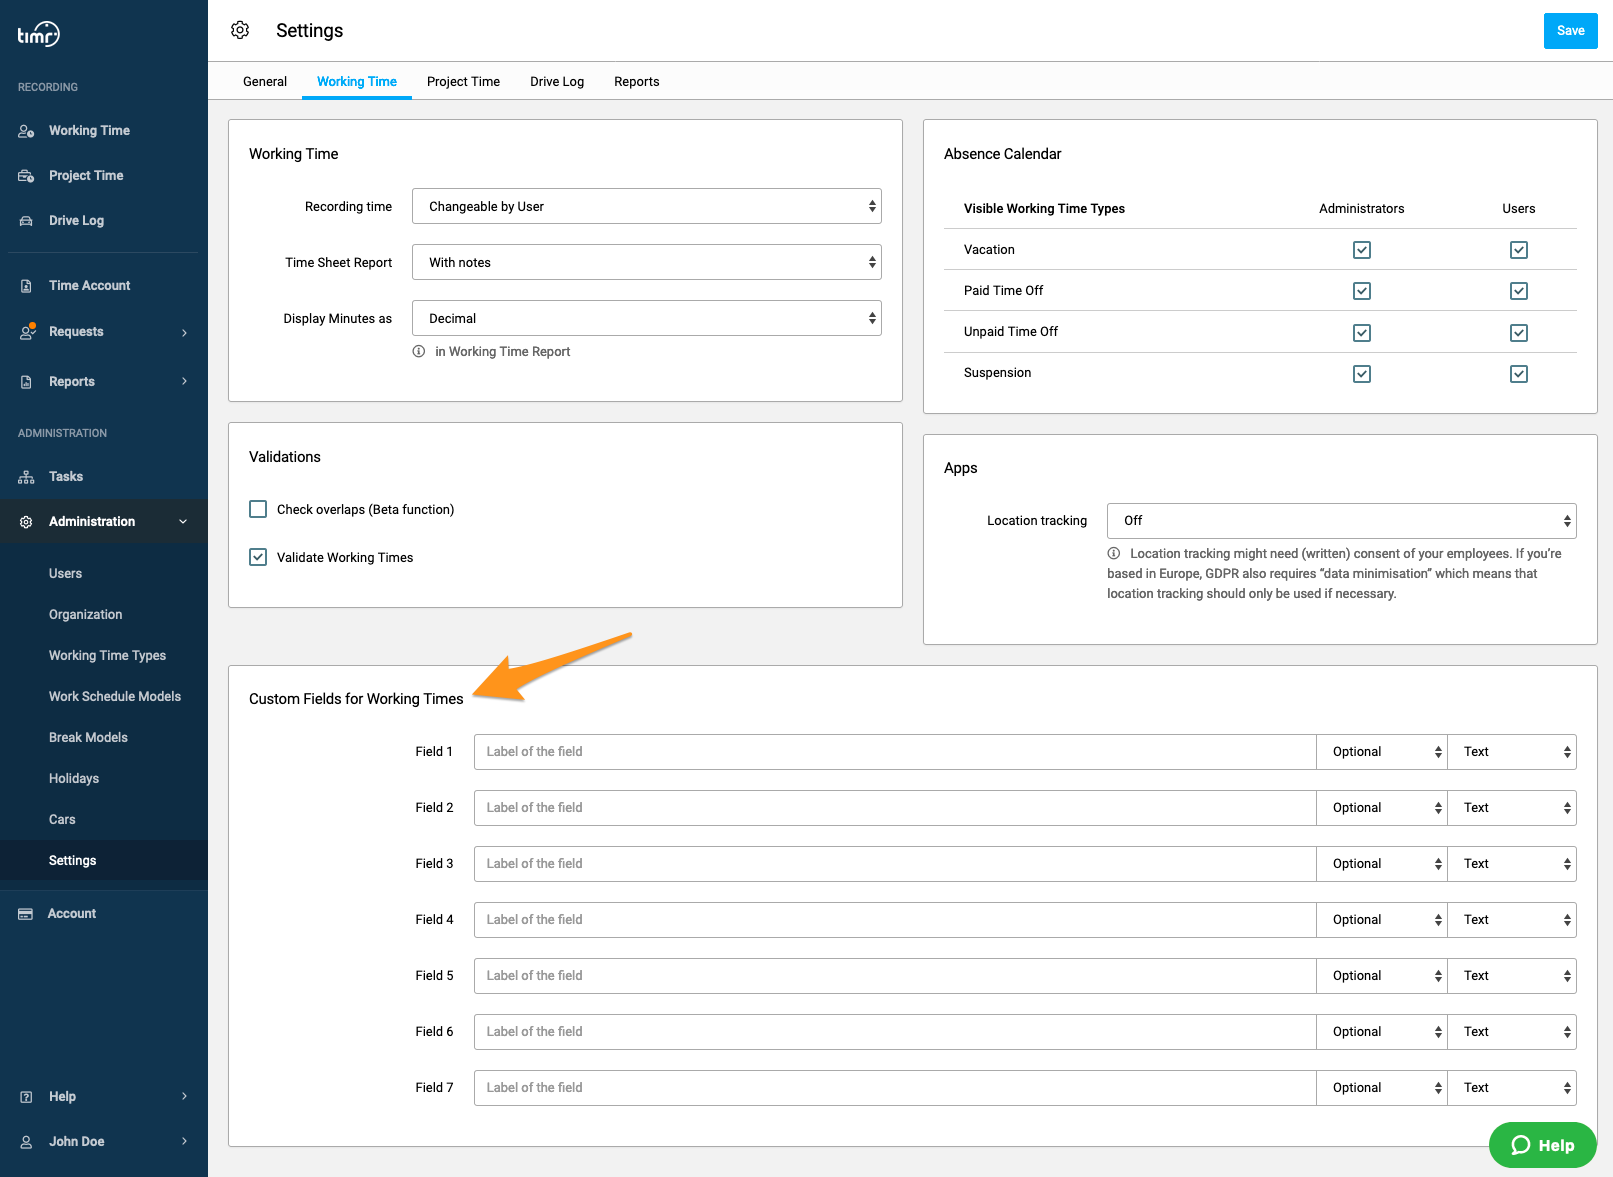Toggle Suspension Users checkbox
The height and width of the screenshot is (1177, 1613).
click(1519, 374)
